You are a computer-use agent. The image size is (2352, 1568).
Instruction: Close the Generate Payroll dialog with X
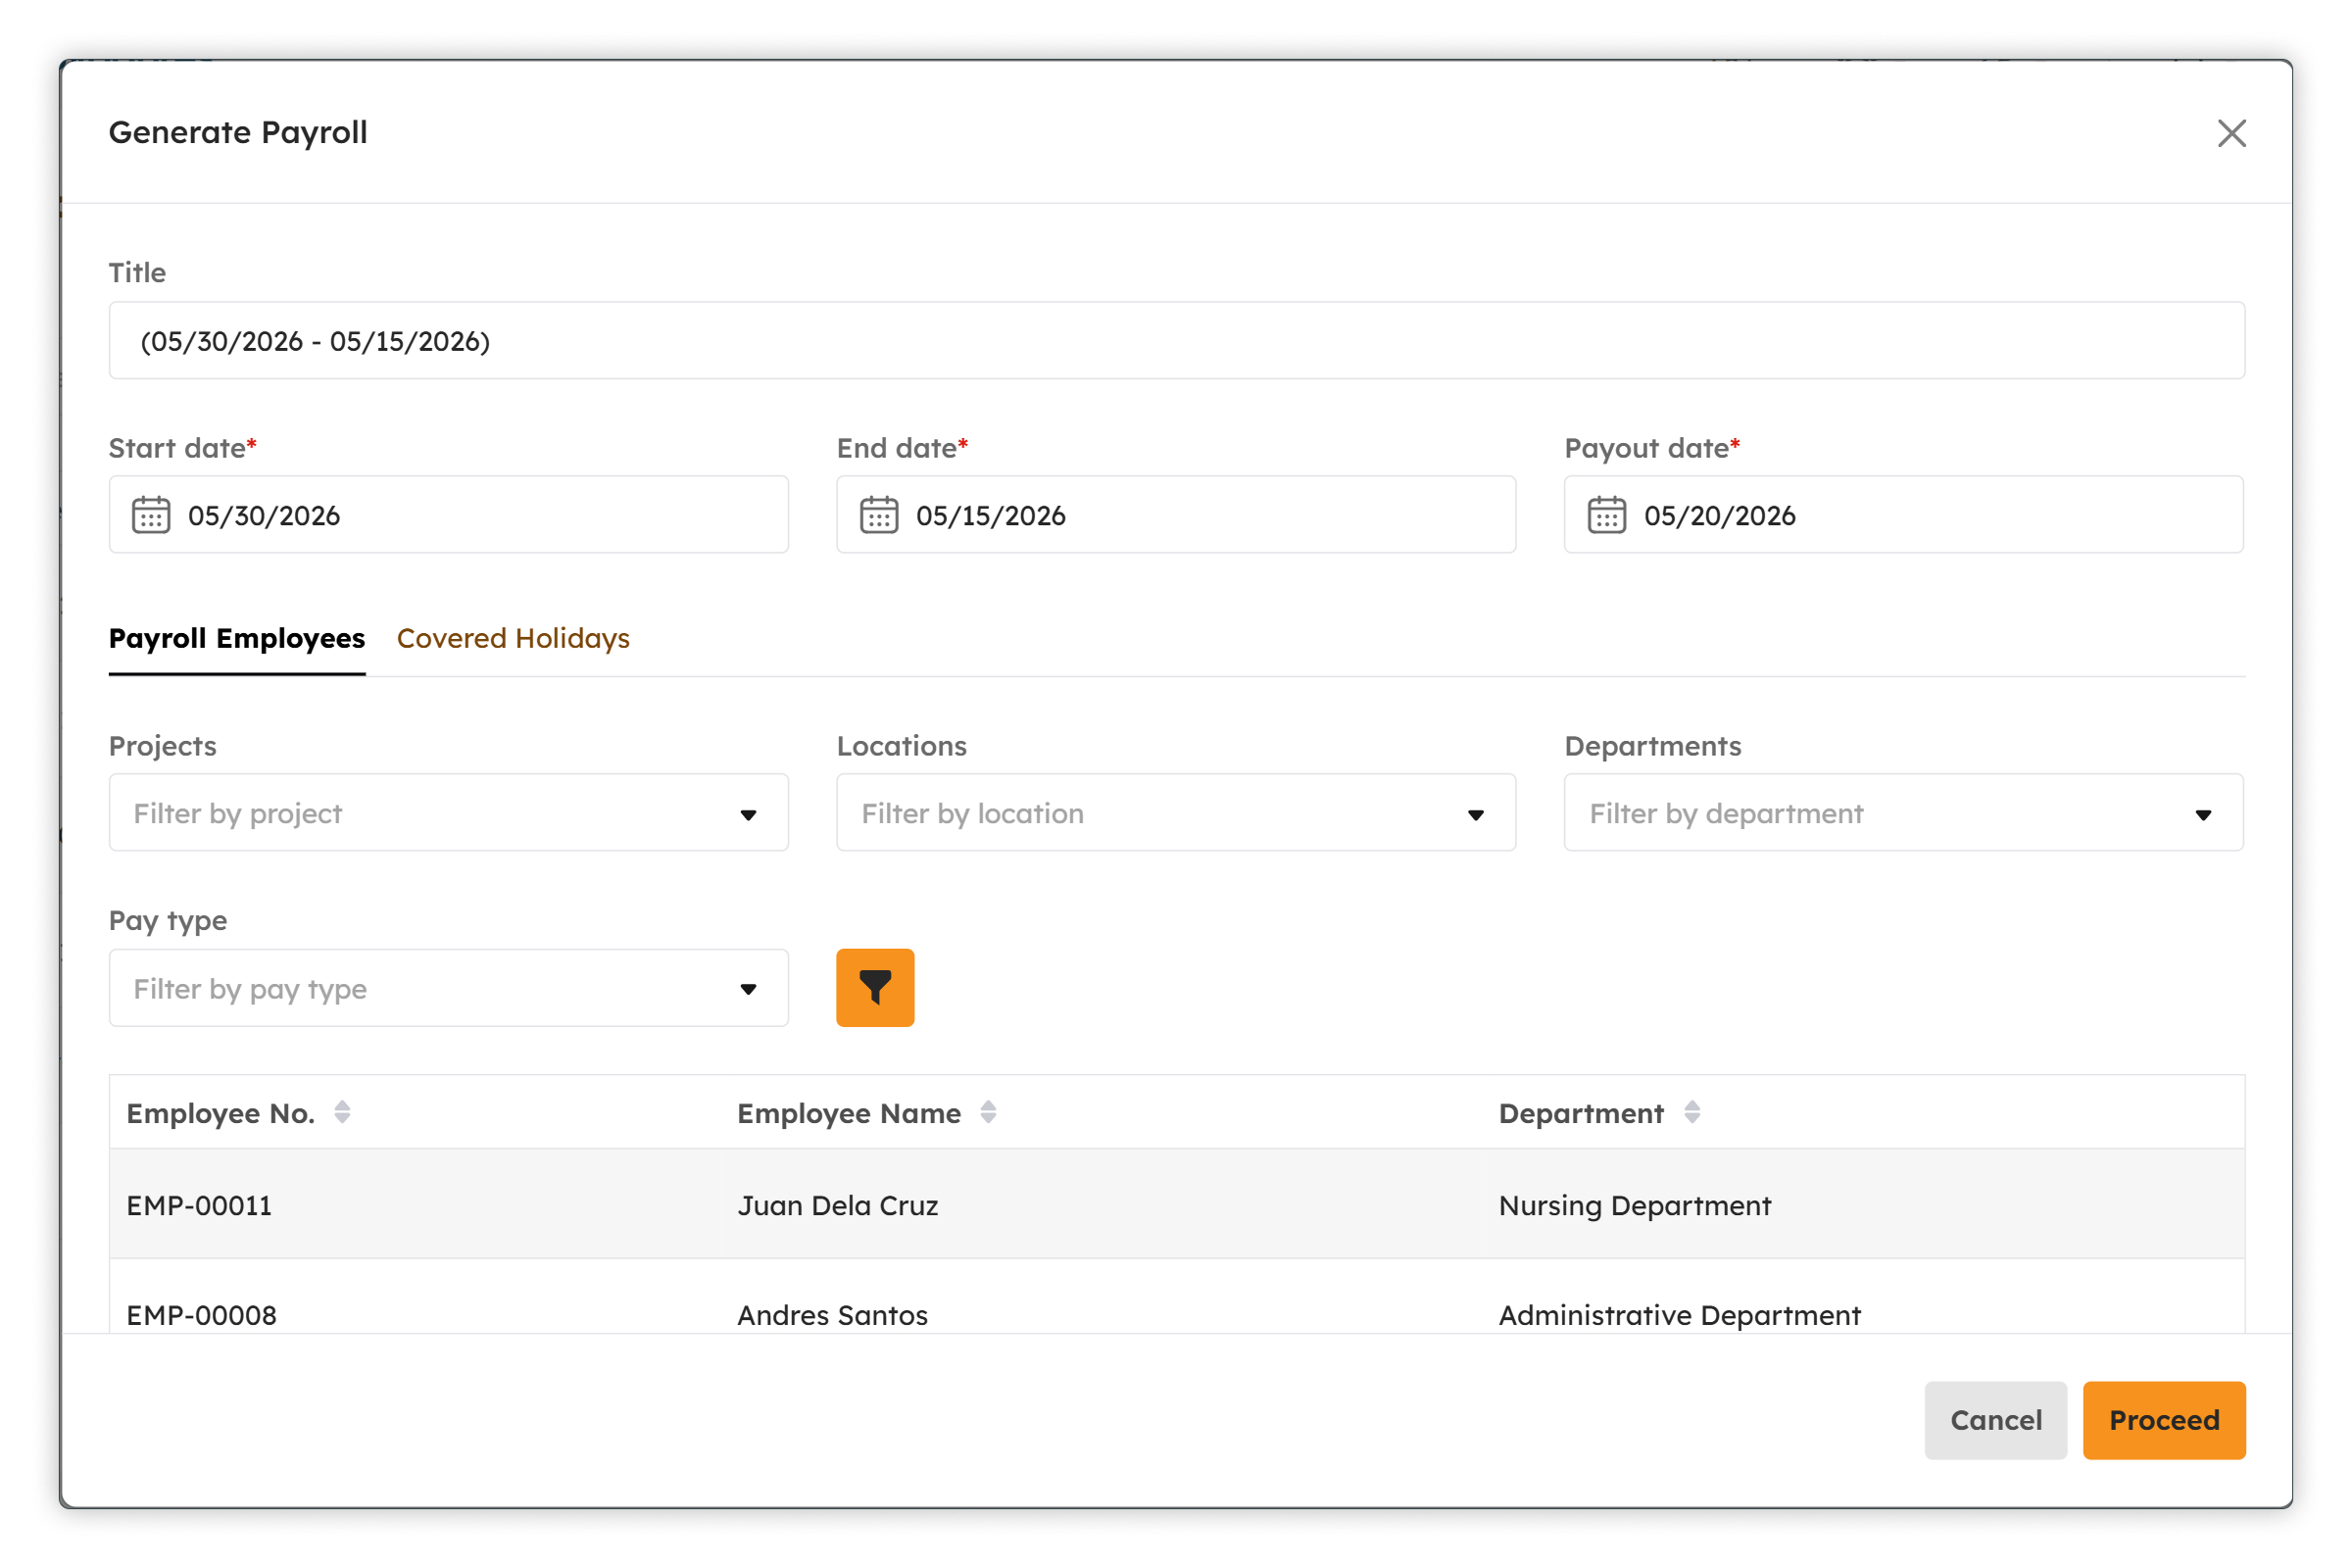(2231, 133)
